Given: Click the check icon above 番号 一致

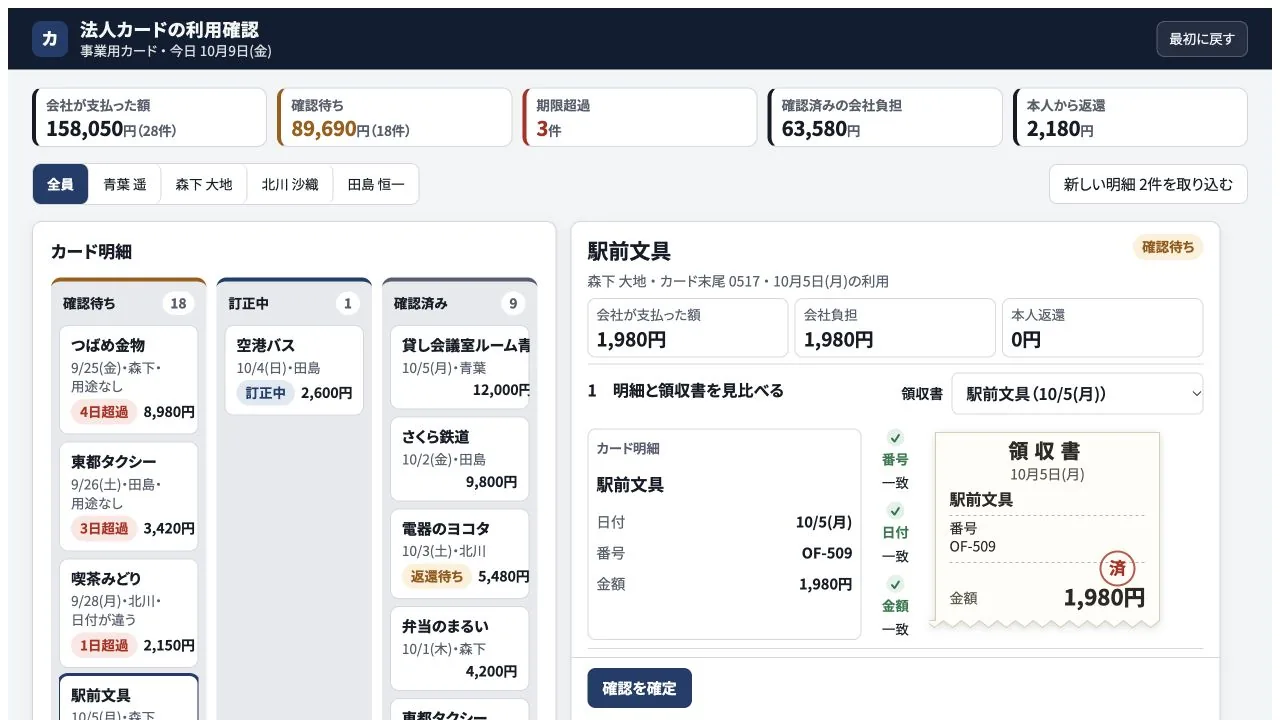Looking at the screenshot, I should click(895, 438).
